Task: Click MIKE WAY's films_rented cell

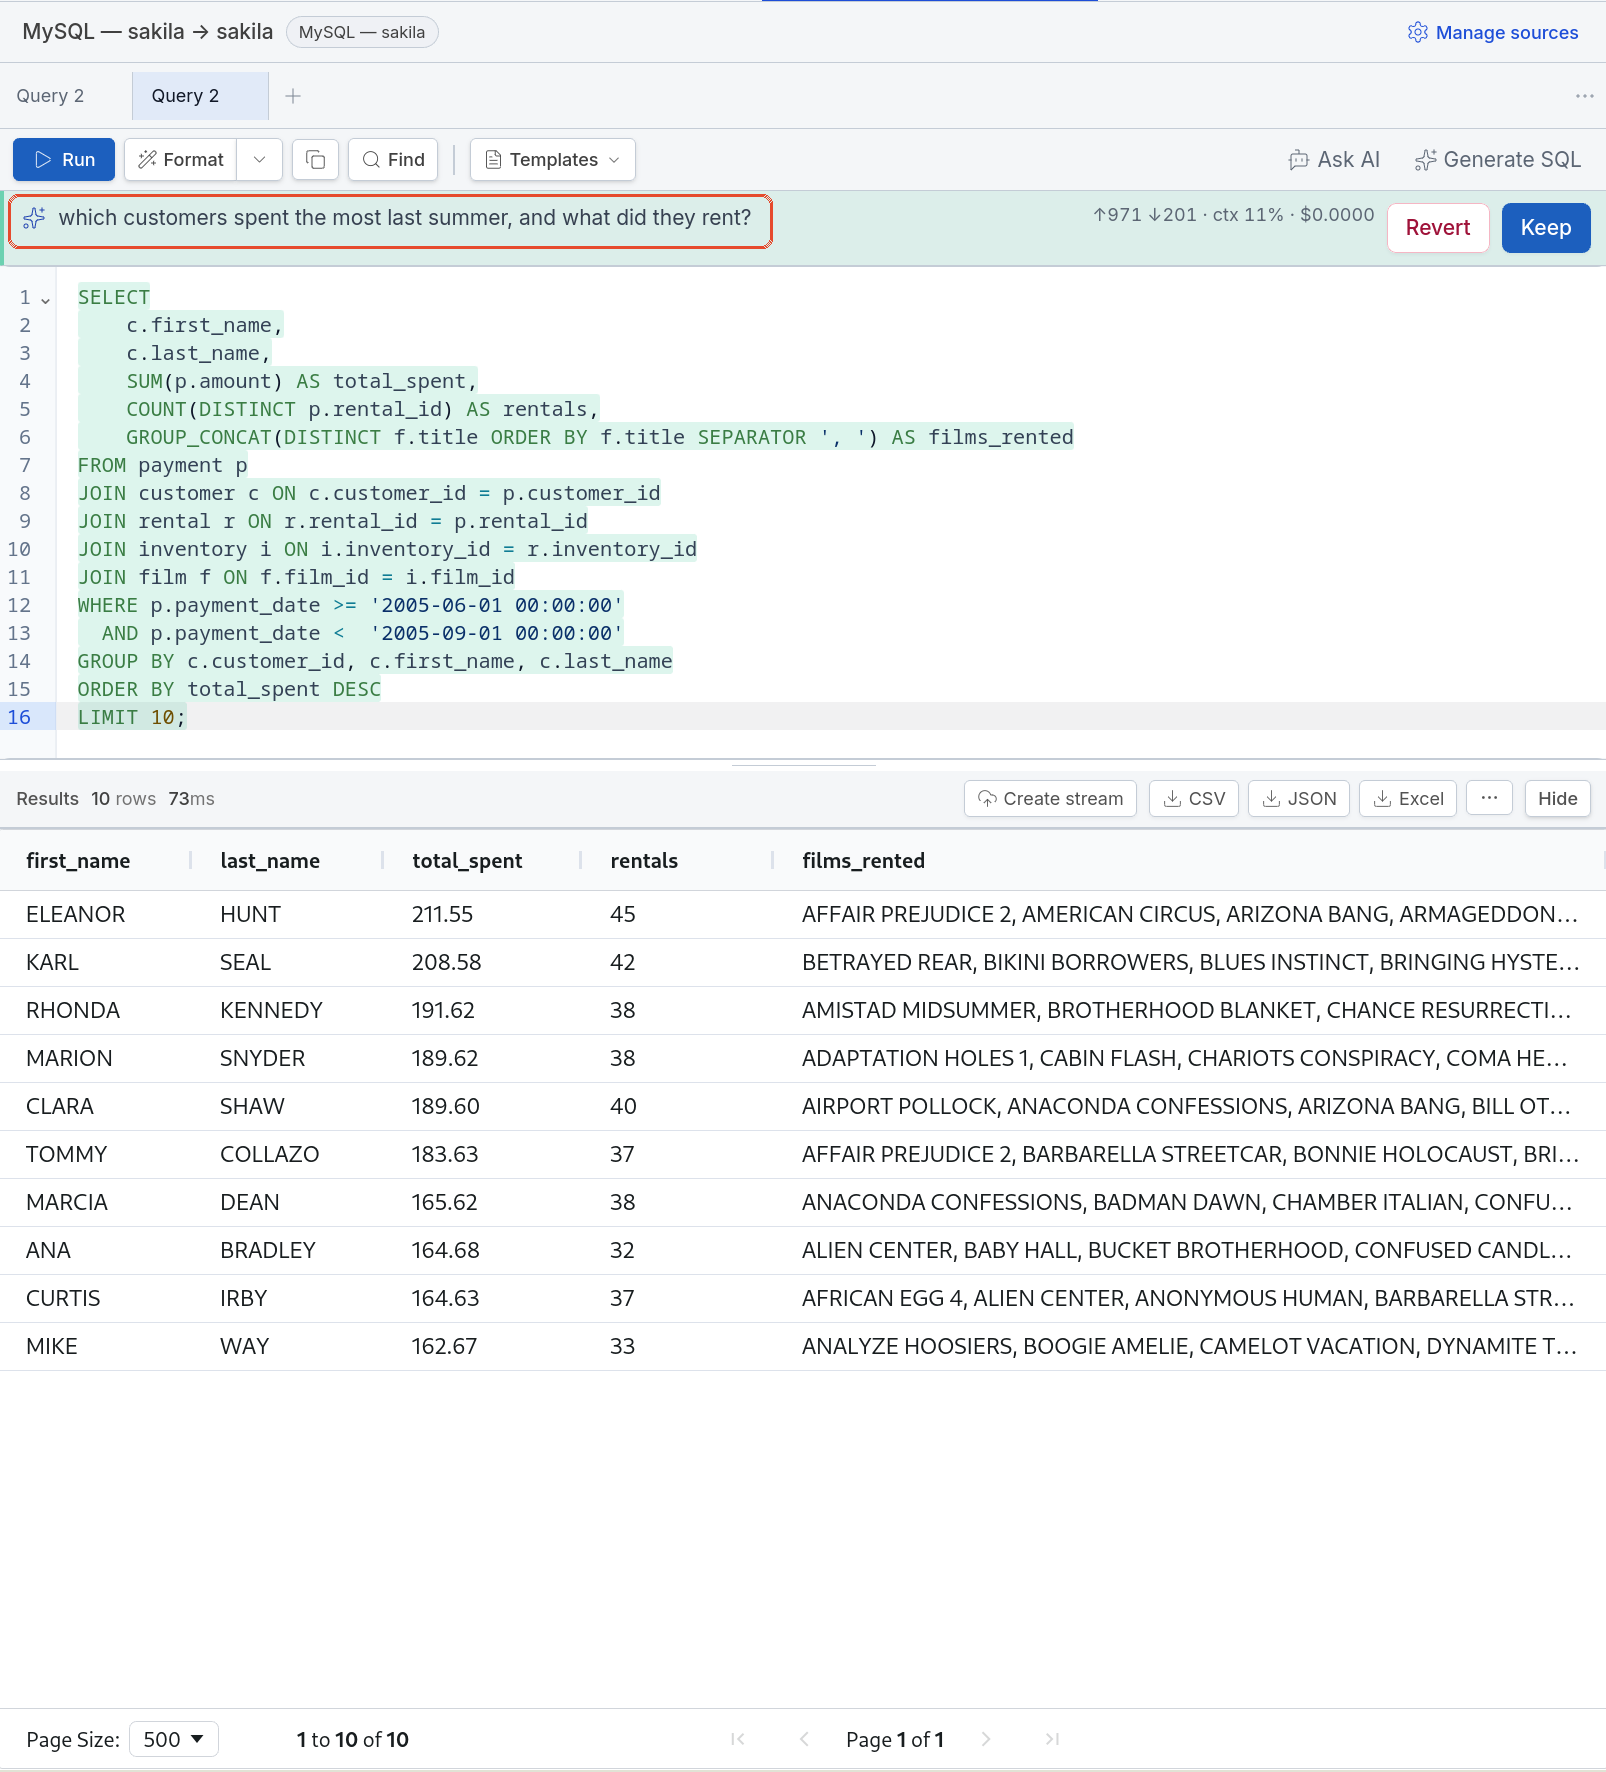Action: coord(1189,1347)
